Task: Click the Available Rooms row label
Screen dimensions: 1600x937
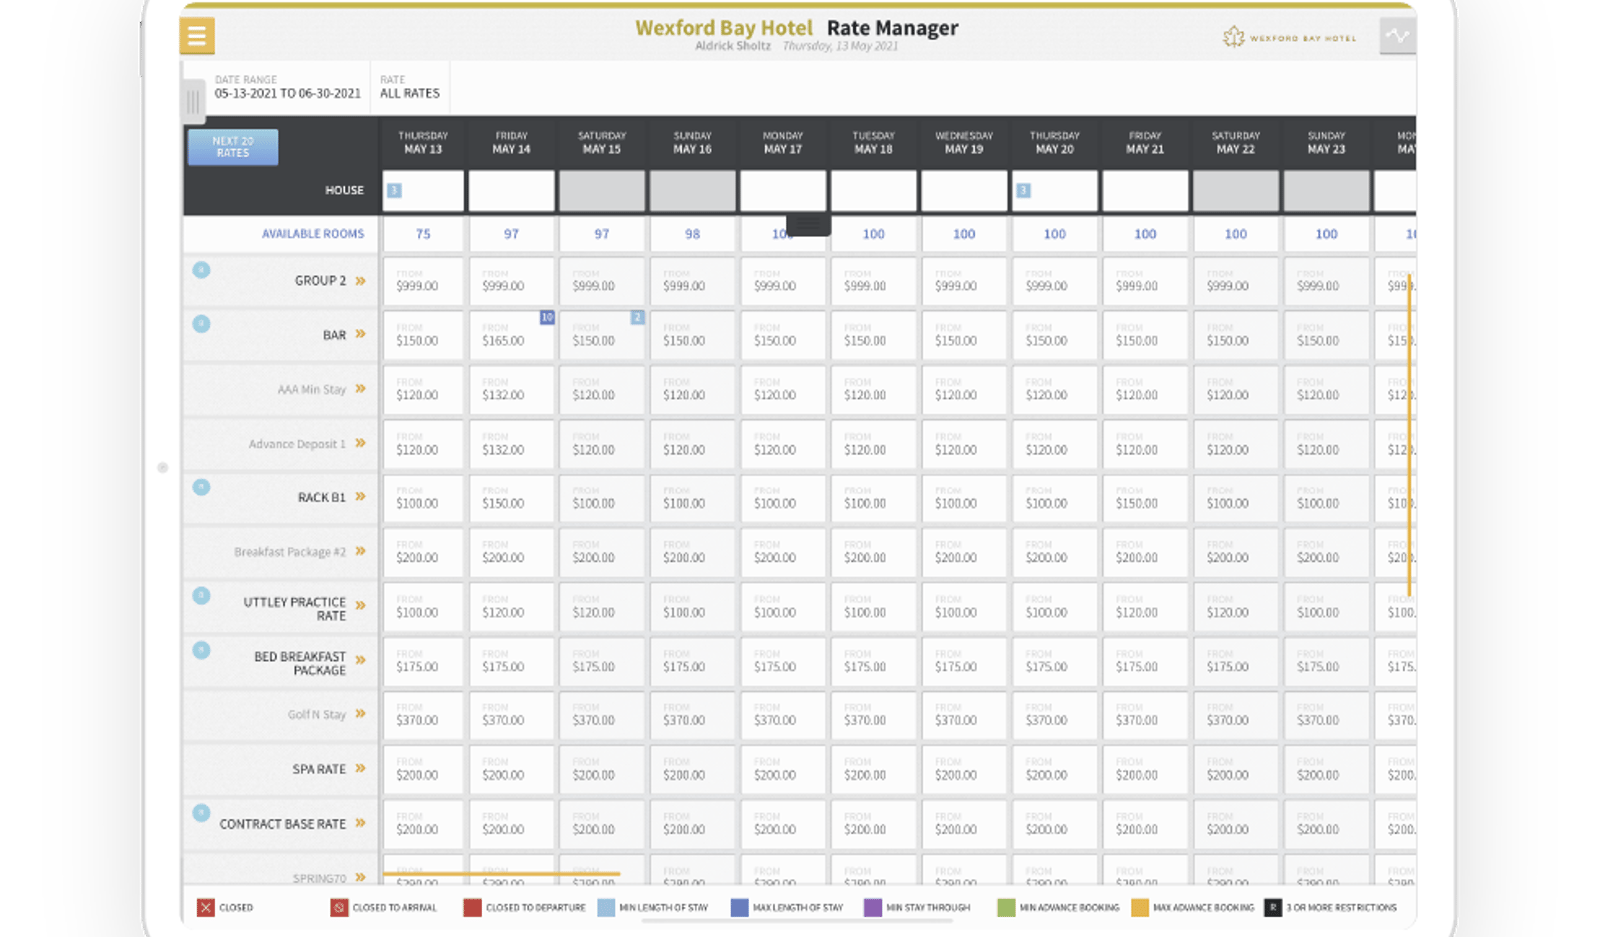Action: (313, 234)
